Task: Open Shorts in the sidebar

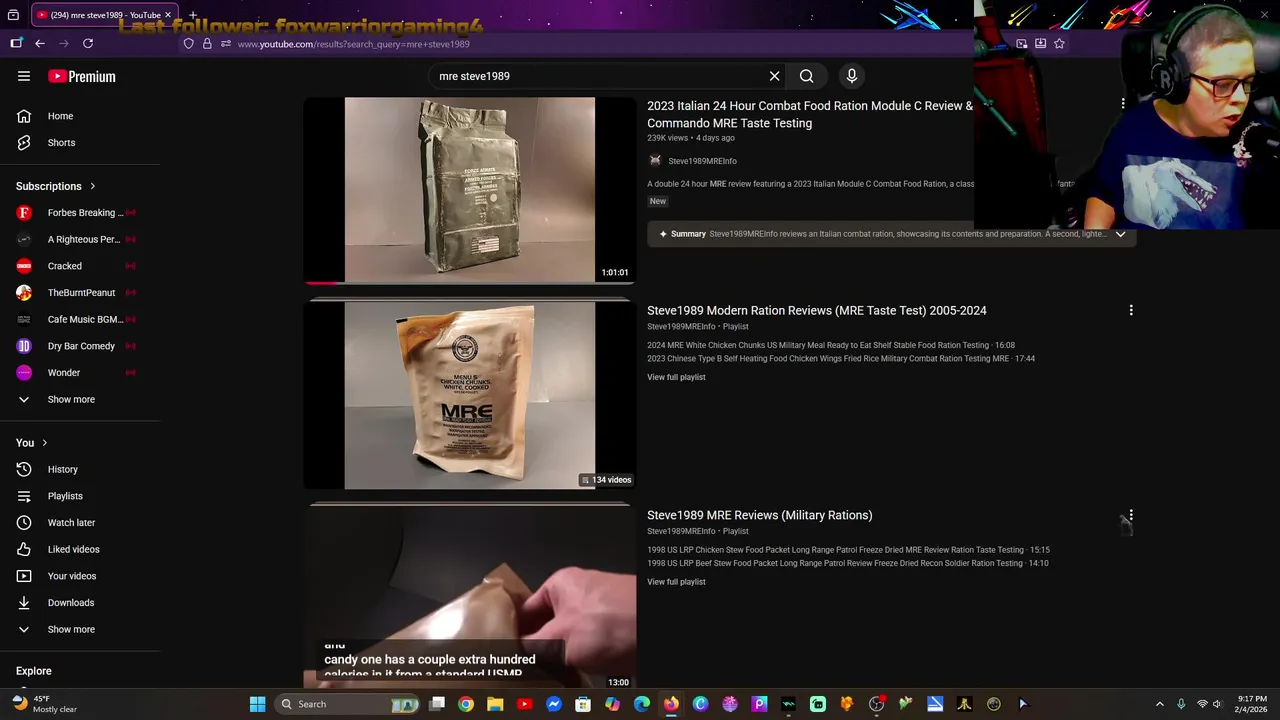Action: 80,143
